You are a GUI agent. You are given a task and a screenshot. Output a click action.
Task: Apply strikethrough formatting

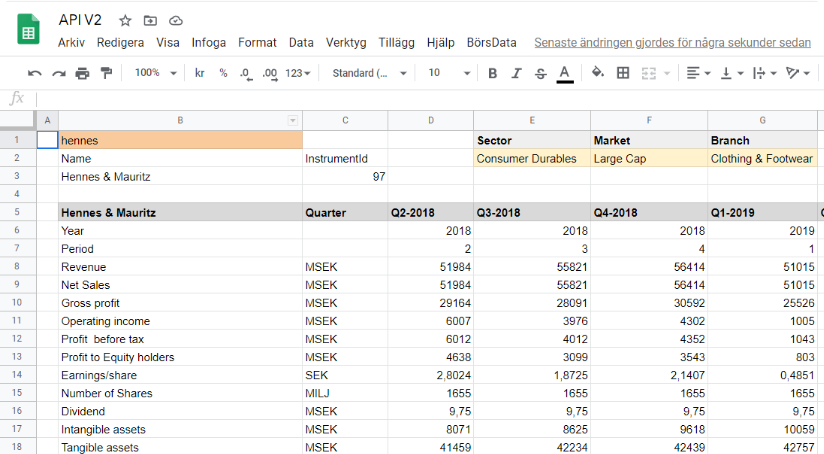point(540,73)
